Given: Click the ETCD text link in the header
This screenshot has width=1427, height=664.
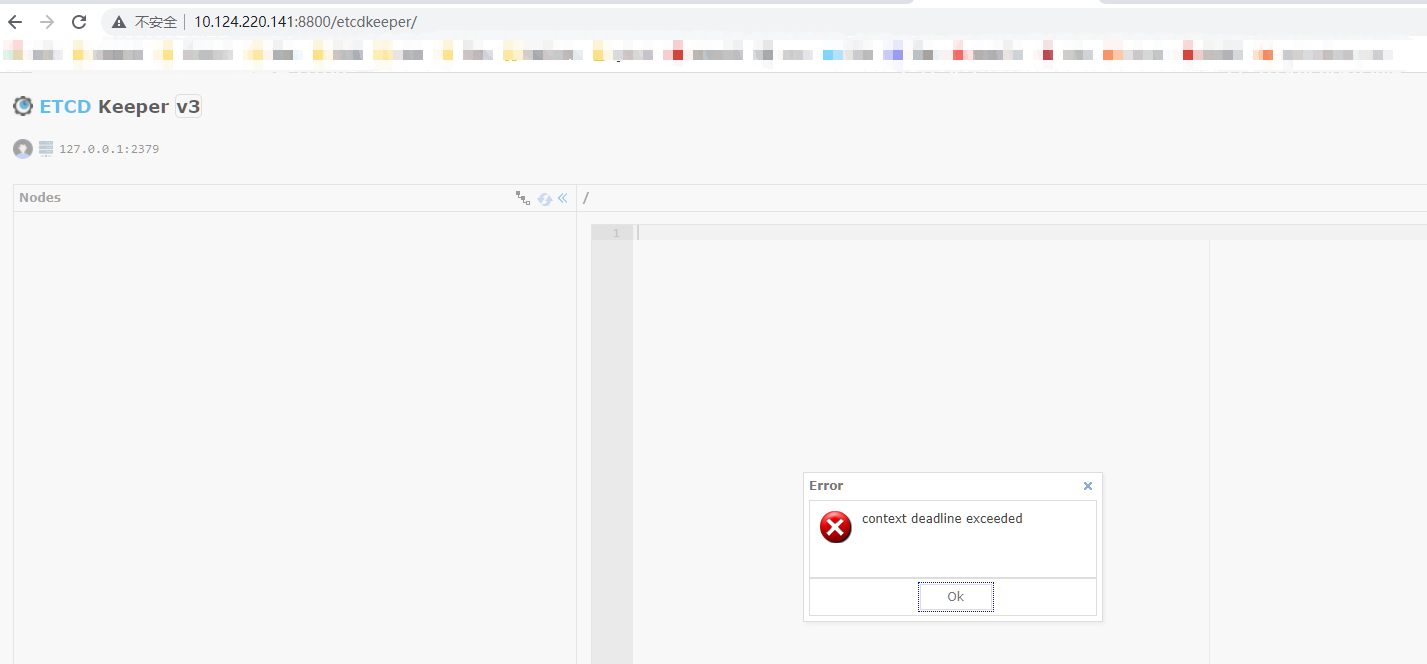Looking at the screenshot, I should coord(65,105).
